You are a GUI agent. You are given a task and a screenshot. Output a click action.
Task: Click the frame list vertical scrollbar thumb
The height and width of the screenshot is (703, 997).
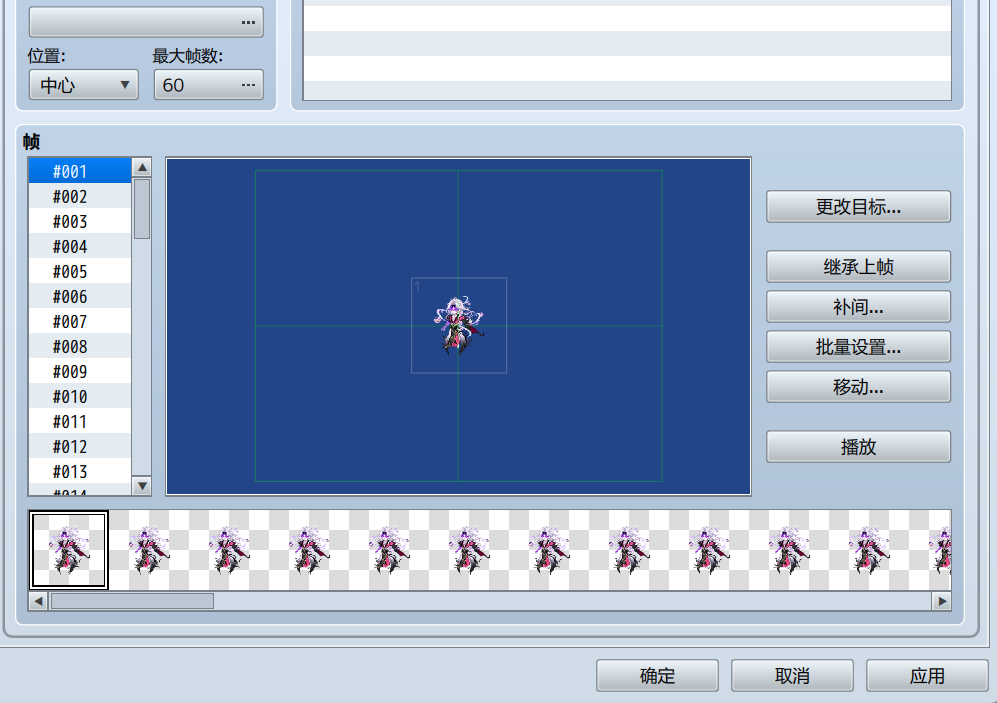[142, 208]
